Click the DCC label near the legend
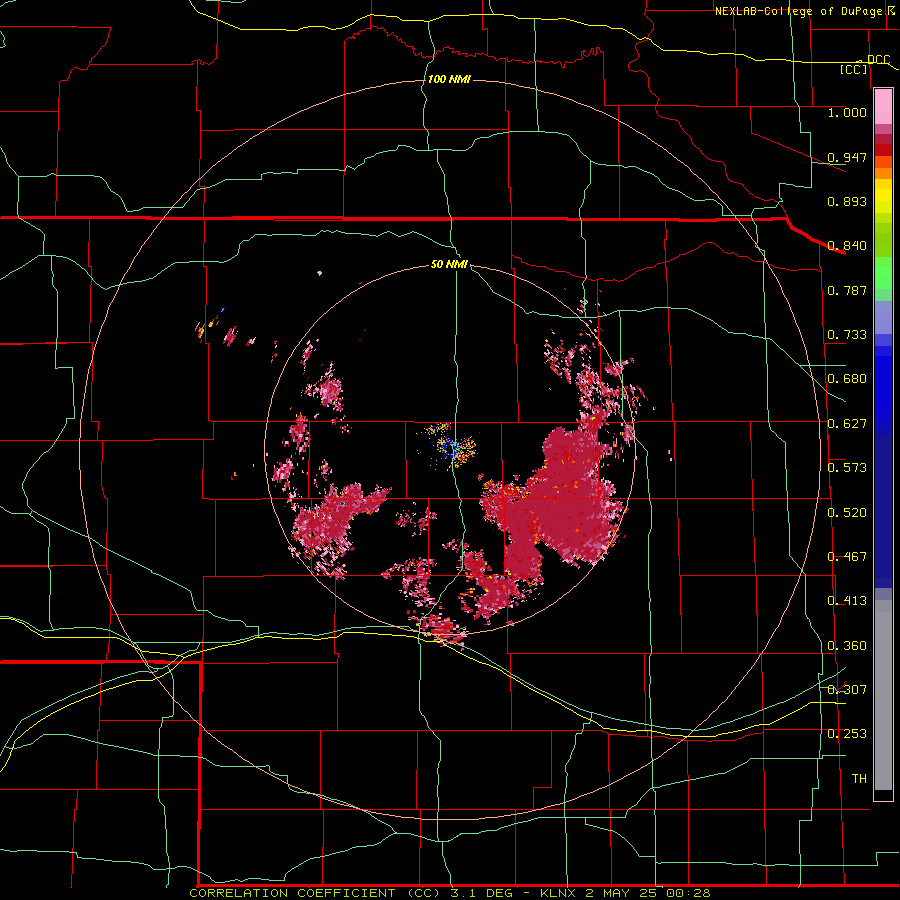900x900 pixels. pos(878,60)
